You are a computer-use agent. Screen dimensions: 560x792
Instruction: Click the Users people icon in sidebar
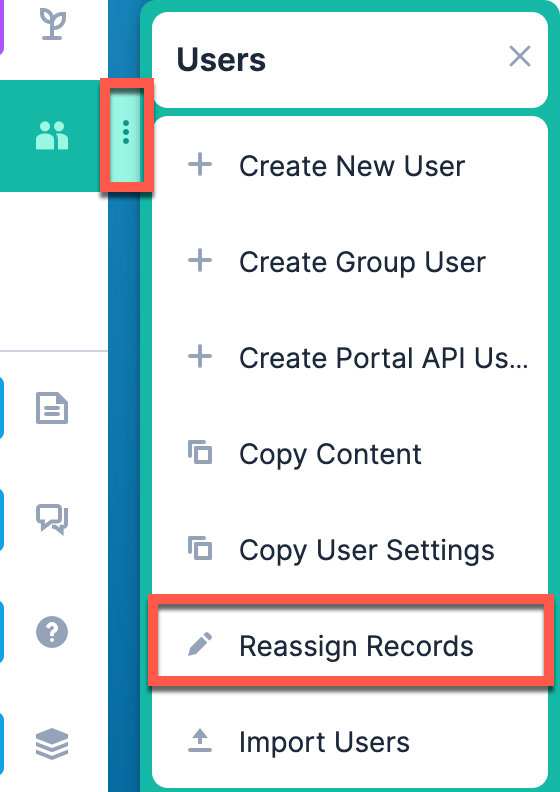(x=52, y=135)
